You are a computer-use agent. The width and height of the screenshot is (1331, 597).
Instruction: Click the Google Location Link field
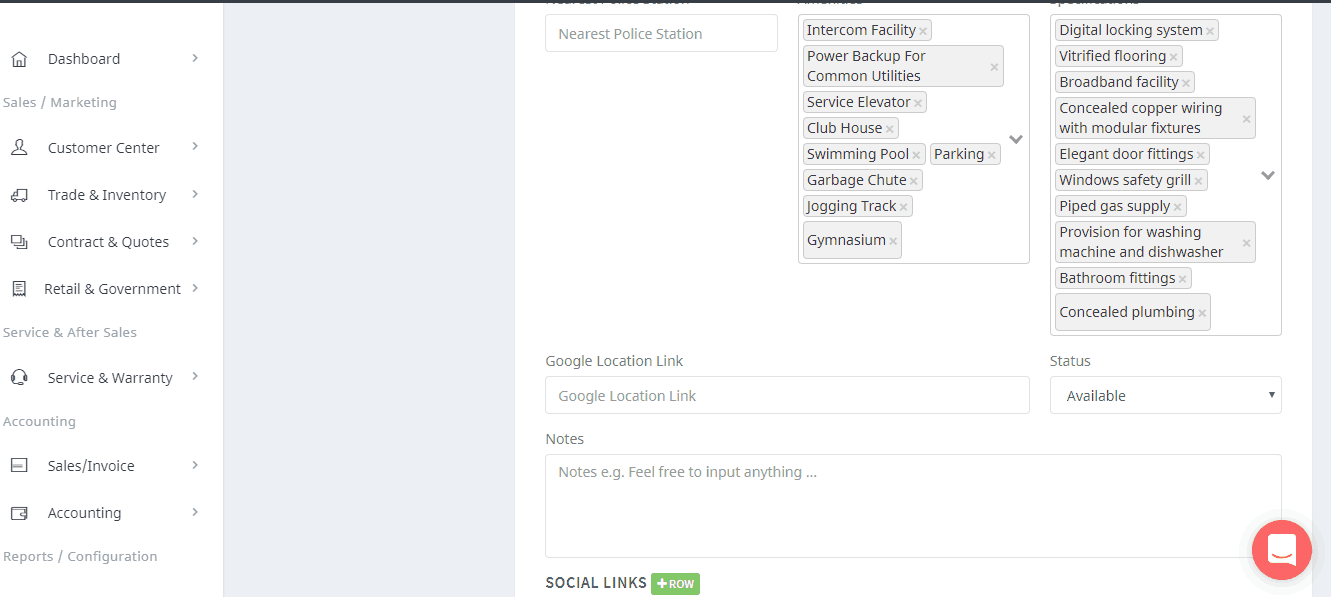pos(787,395)
